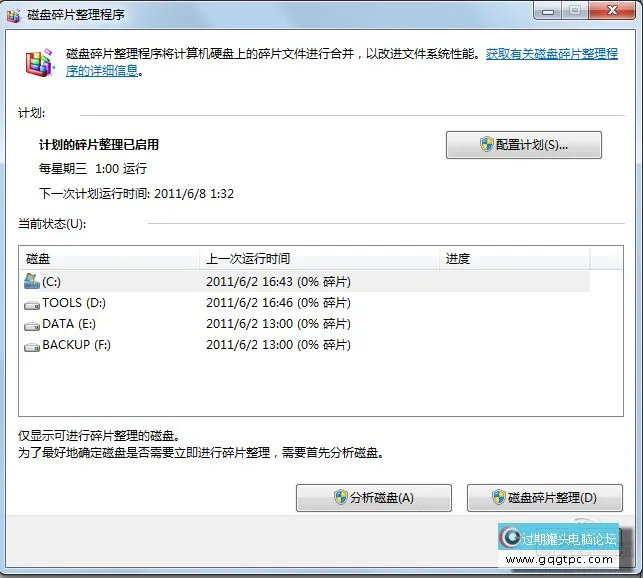Click the shield icon on 分析磁盘 button
Viewport: 643px width, 578px height.
(341, 497)
